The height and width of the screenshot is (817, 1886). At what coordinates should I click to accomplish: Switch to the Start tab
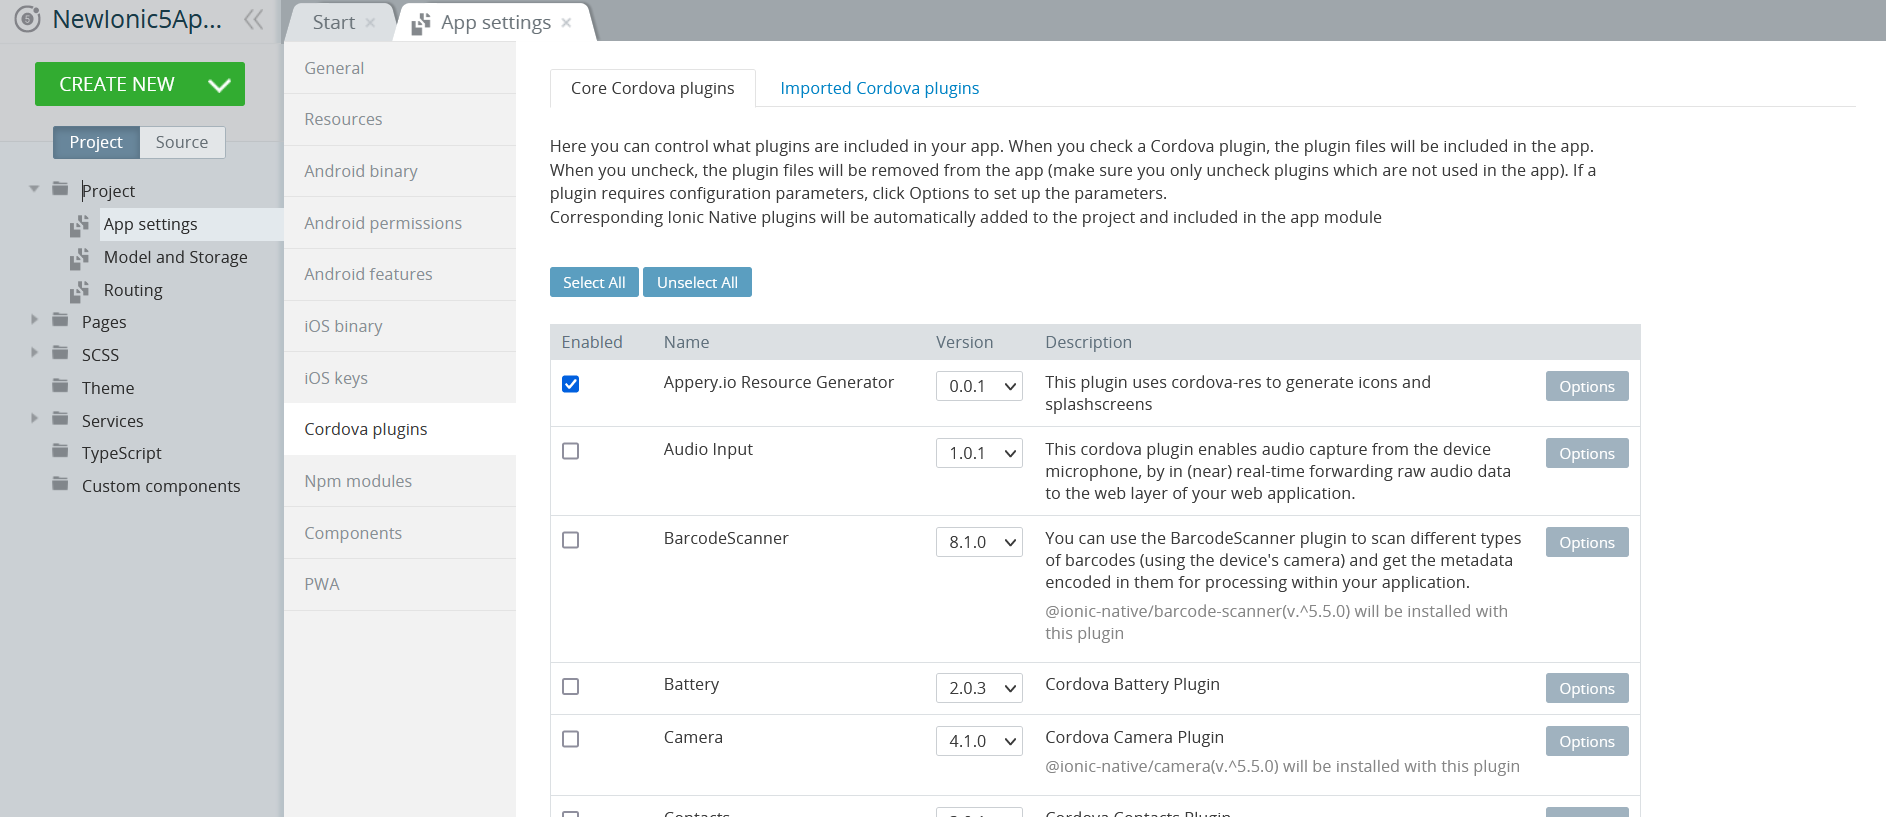[x=333, y=22]
